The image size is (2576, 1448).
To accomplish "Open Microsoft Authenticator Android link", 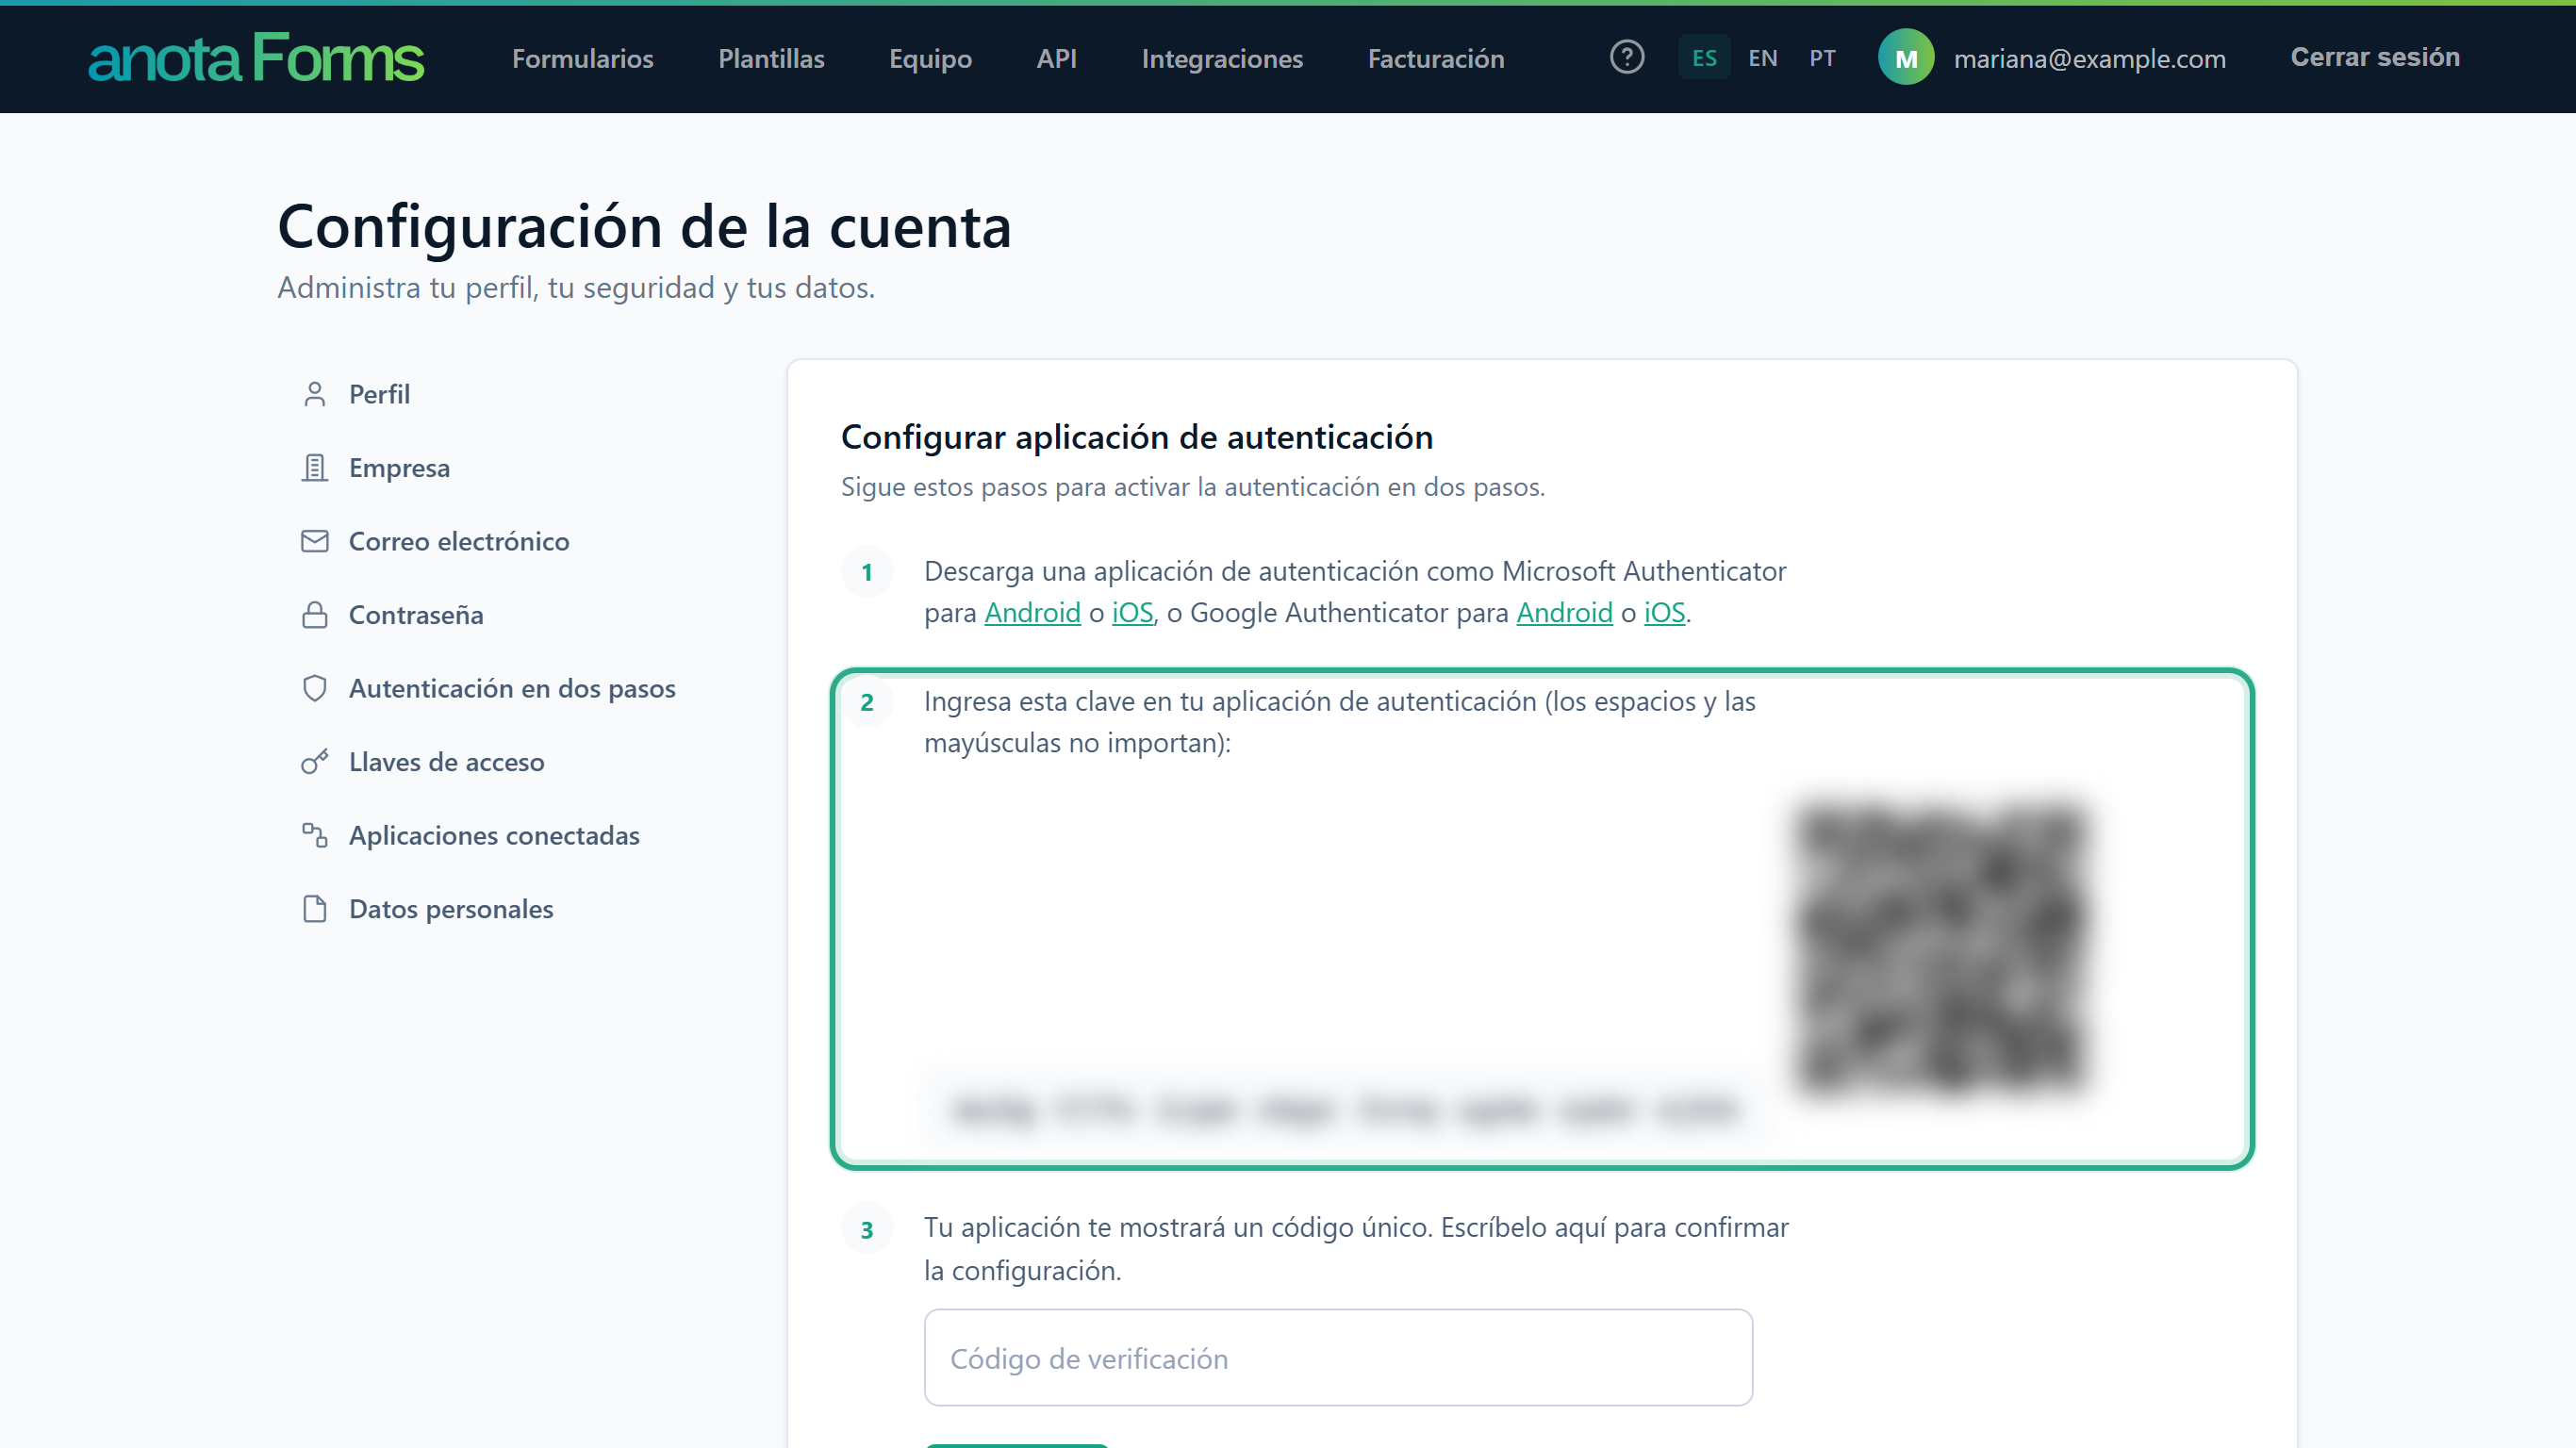I will point(1032,612).
